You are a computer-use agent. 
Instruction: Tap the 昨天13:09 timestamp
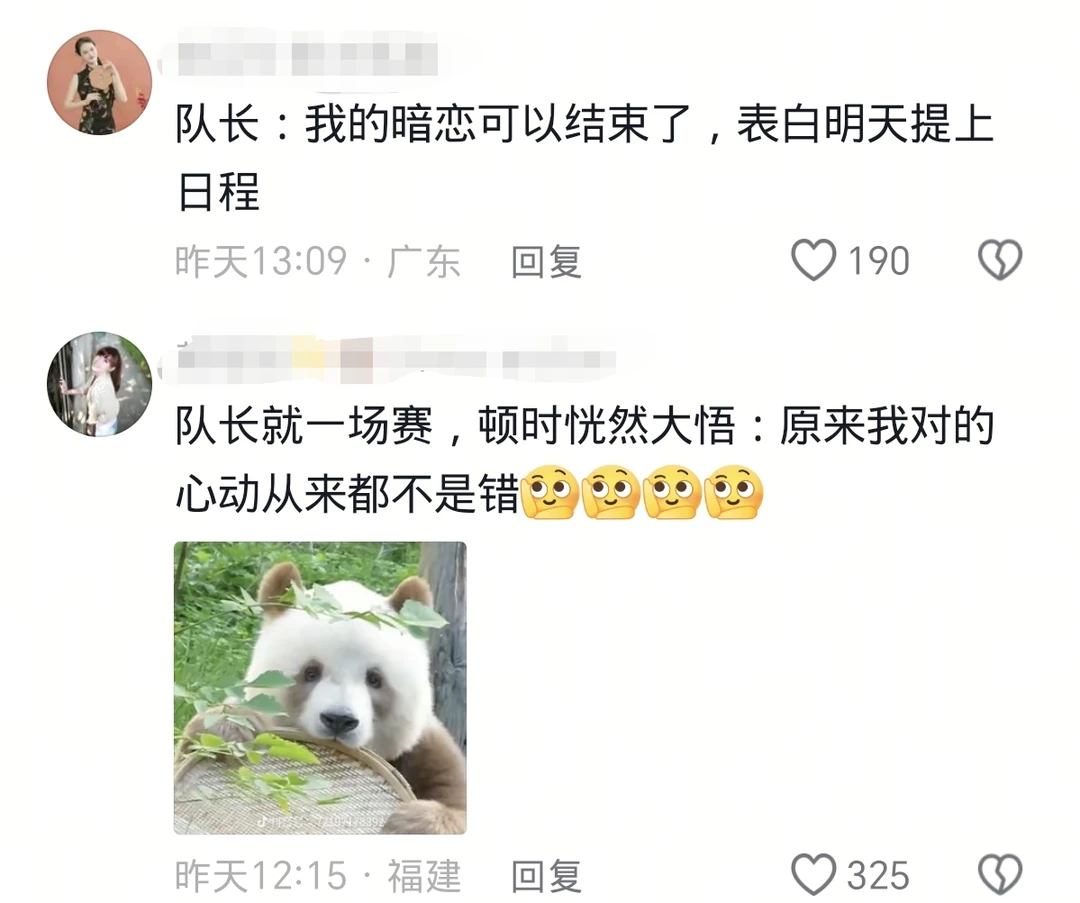[x=260, y=262]
